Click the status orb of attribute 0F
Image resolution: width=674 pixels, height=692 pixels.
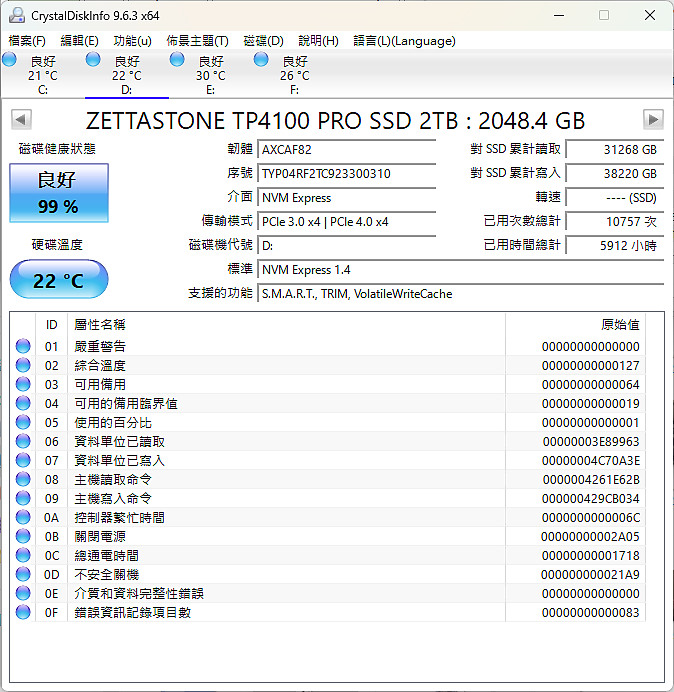[23, 612]
